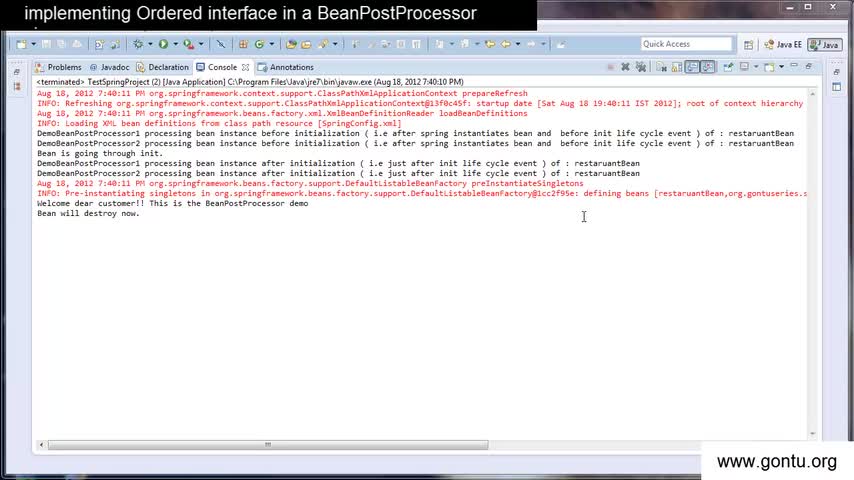Image resolution: width=854 pixels, height=480 pixels.
Task: Expand the Display Selected Console dropdown
Action: tap(756, 67)
